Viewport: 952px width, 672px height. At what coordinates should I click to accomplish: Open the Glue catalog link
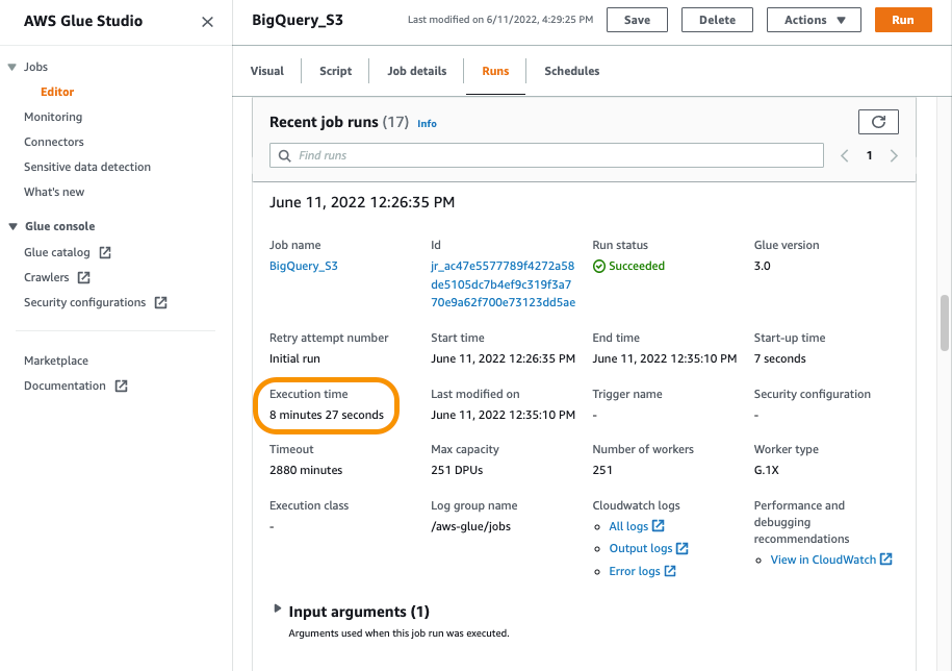56,252
